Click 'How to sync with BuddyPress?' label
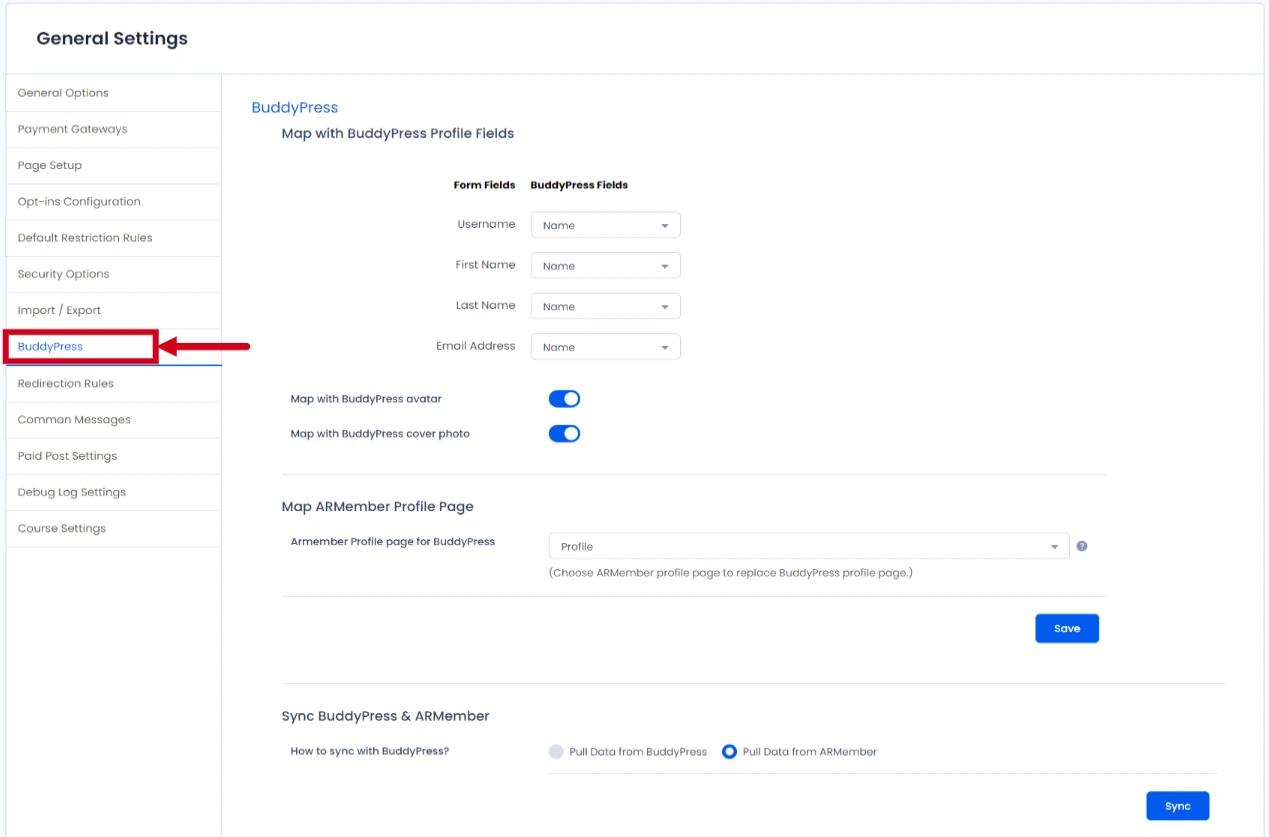This screenshot has height=837, width=1269. click(x=370, y=751)
